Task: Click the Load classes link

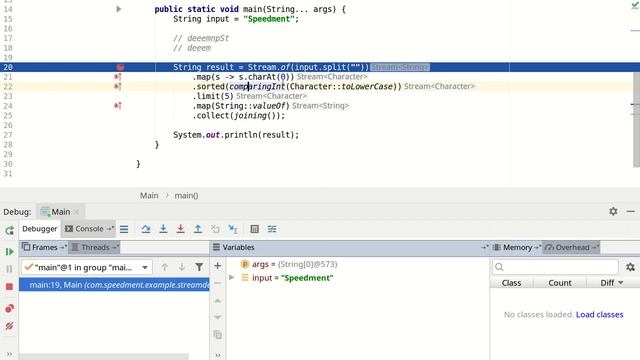Action: (x=600, y=315)
